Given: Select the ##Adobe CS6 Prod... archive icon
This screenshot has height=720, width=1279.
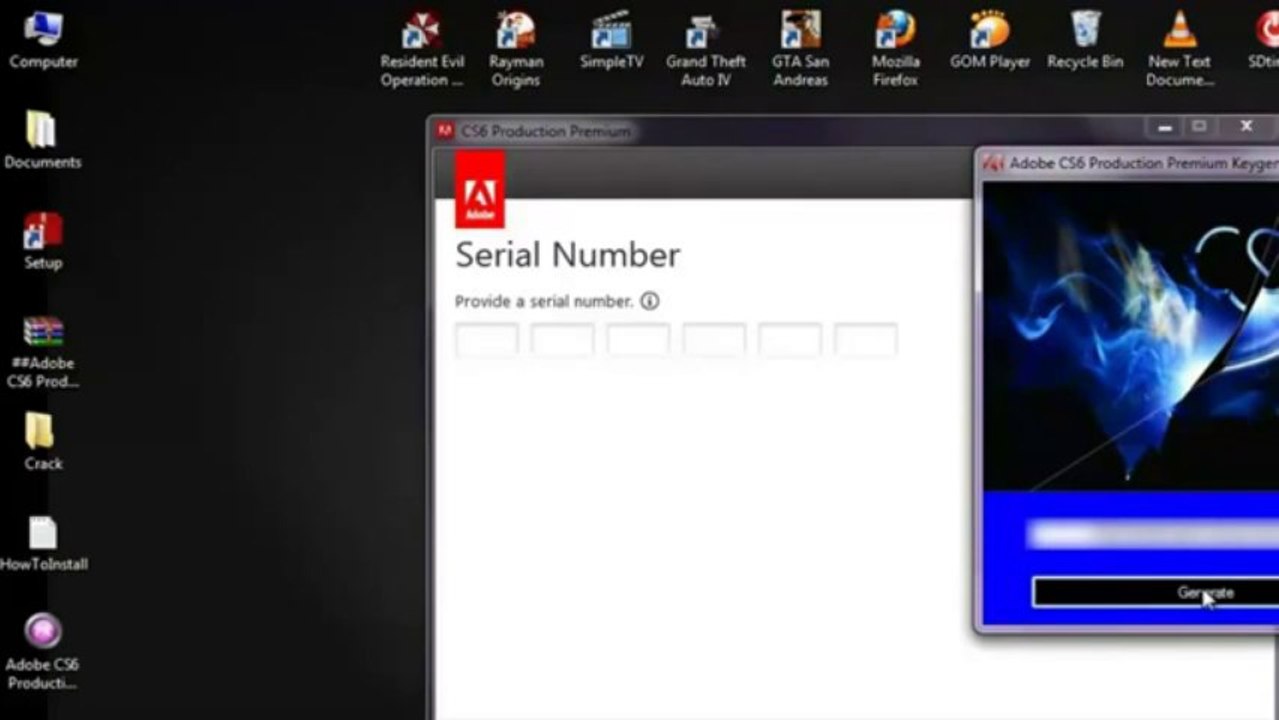Looking at the screenshot, I should [x=43, y=351].
